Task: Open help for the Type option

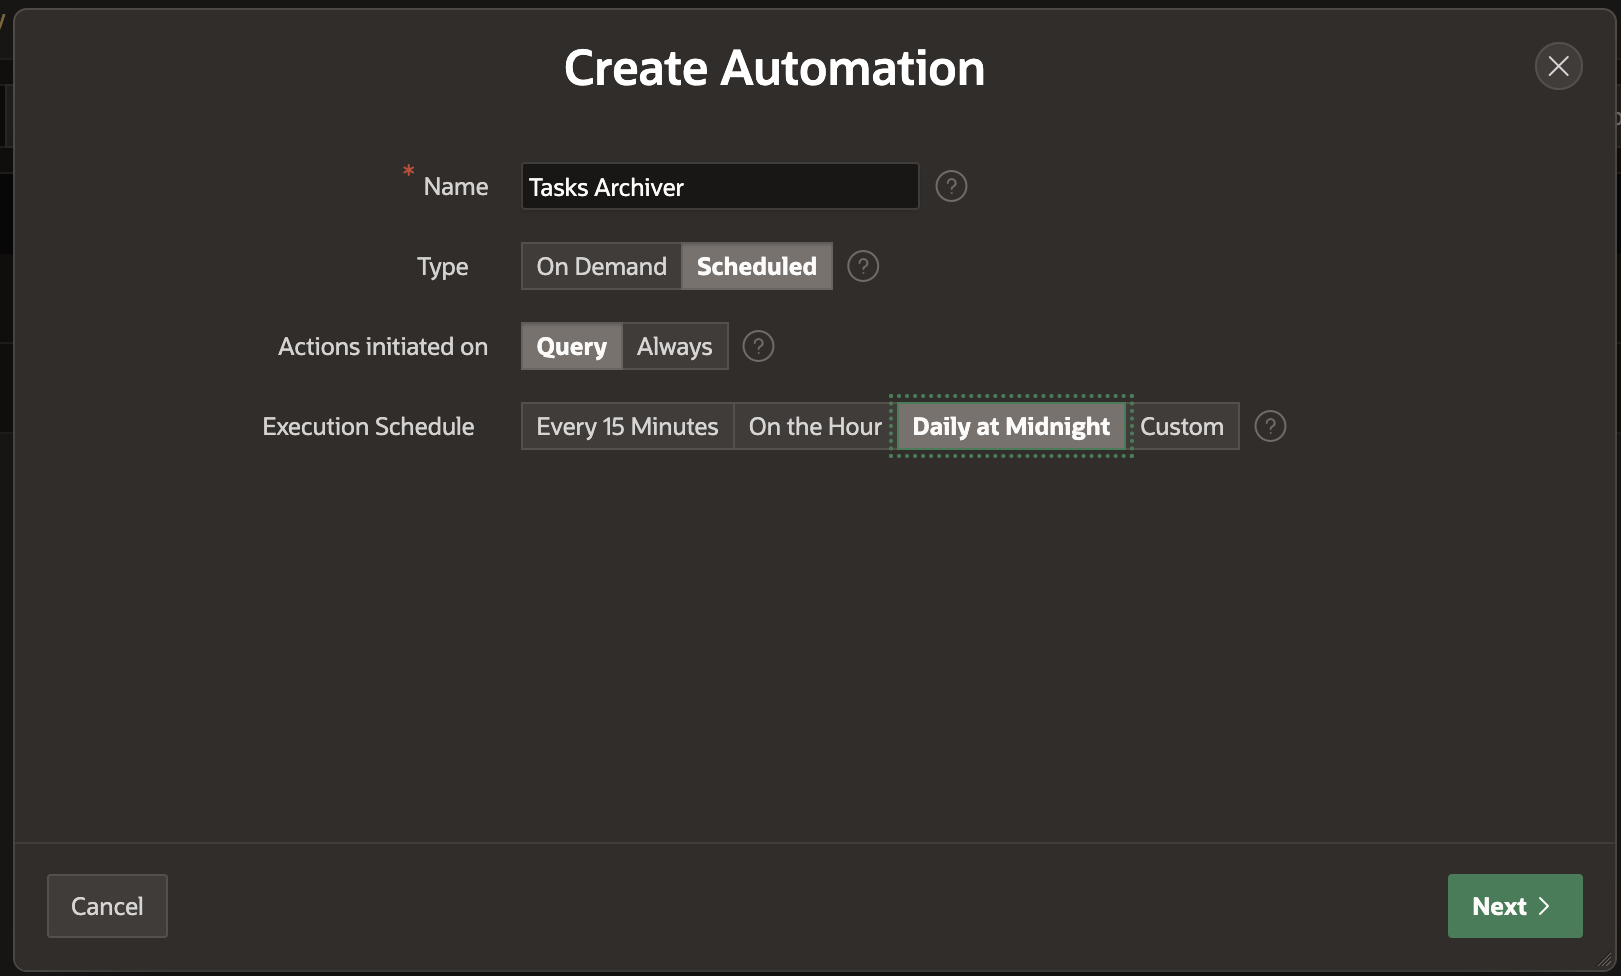Action: 863,266
